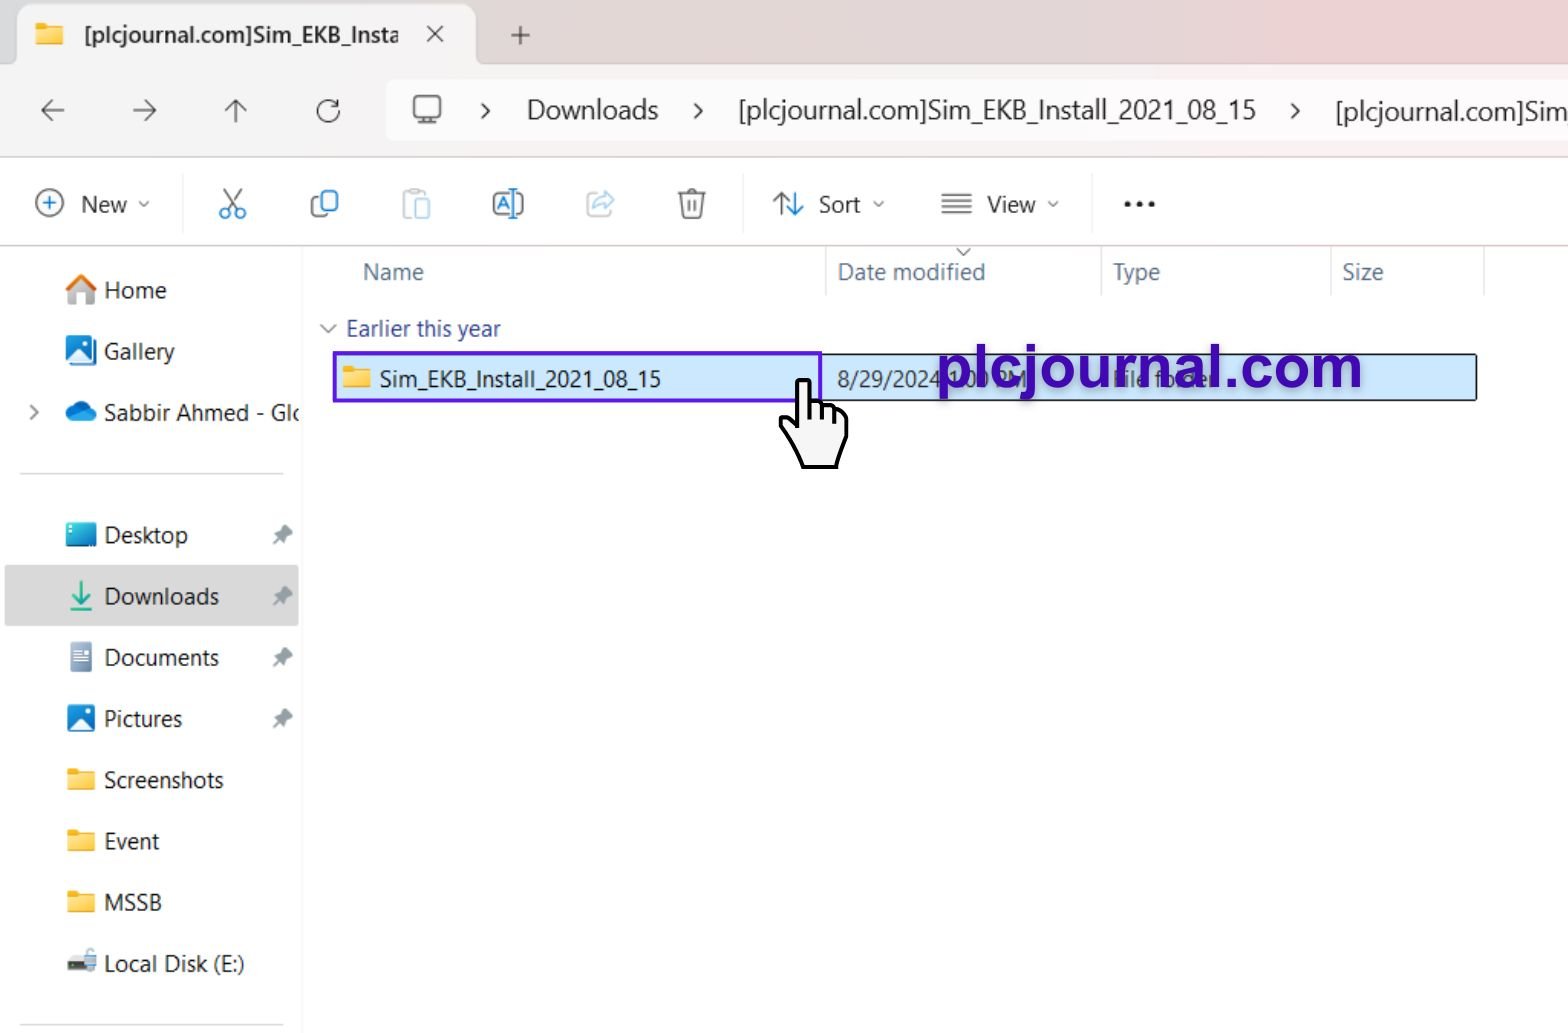1568x1033 pixels.
Task: Delete the selected folder with trash icon
Action: coord(691,204)
